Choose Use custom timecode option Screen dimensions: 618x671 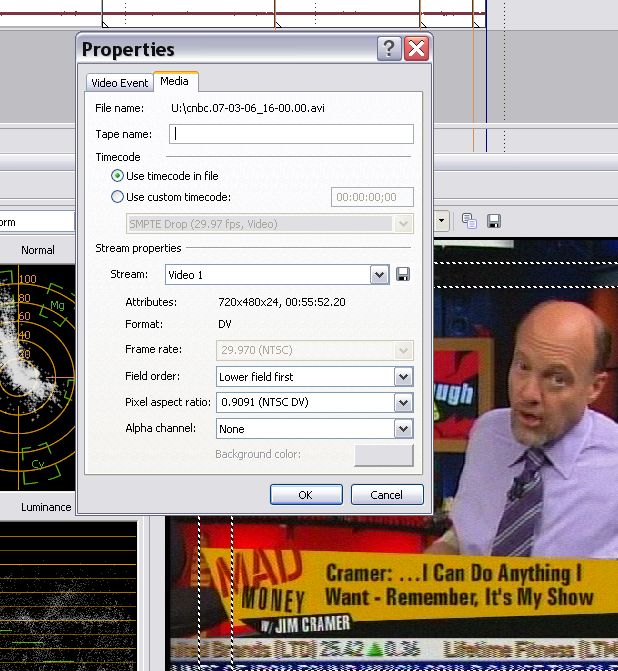[x=171, y=197]
